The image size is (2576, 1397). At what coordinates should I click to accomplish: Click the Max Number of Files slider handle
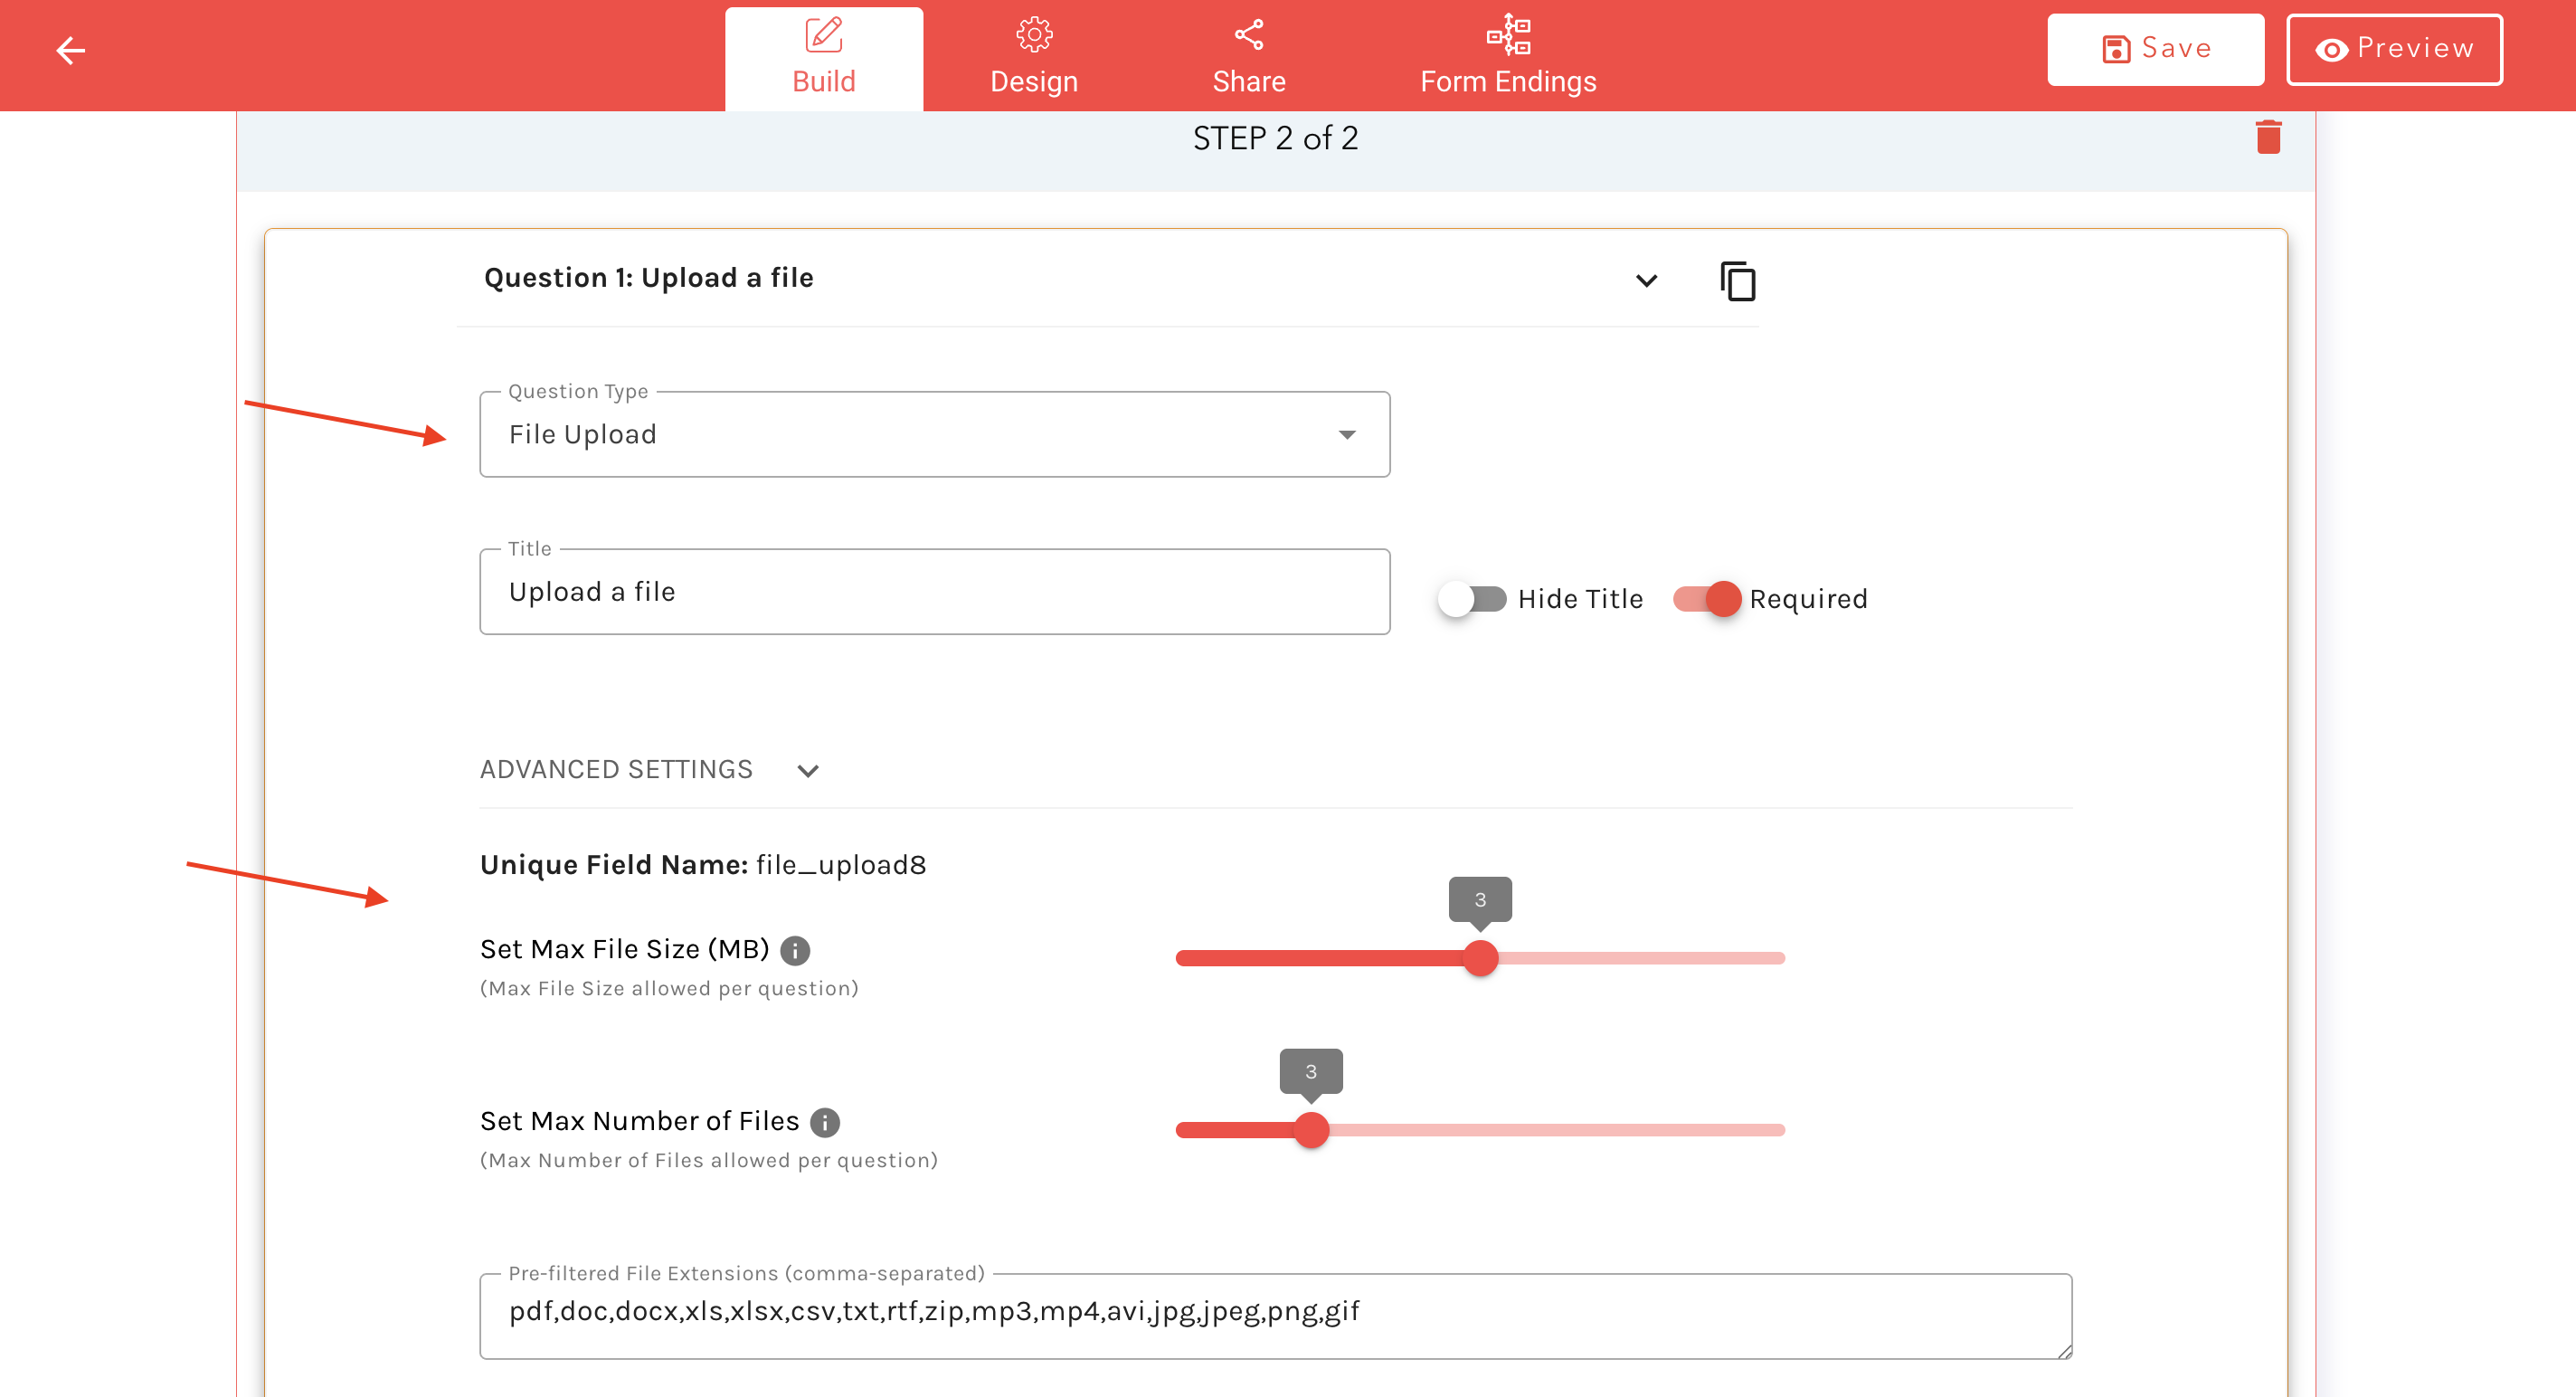tap(1311, 1130)
